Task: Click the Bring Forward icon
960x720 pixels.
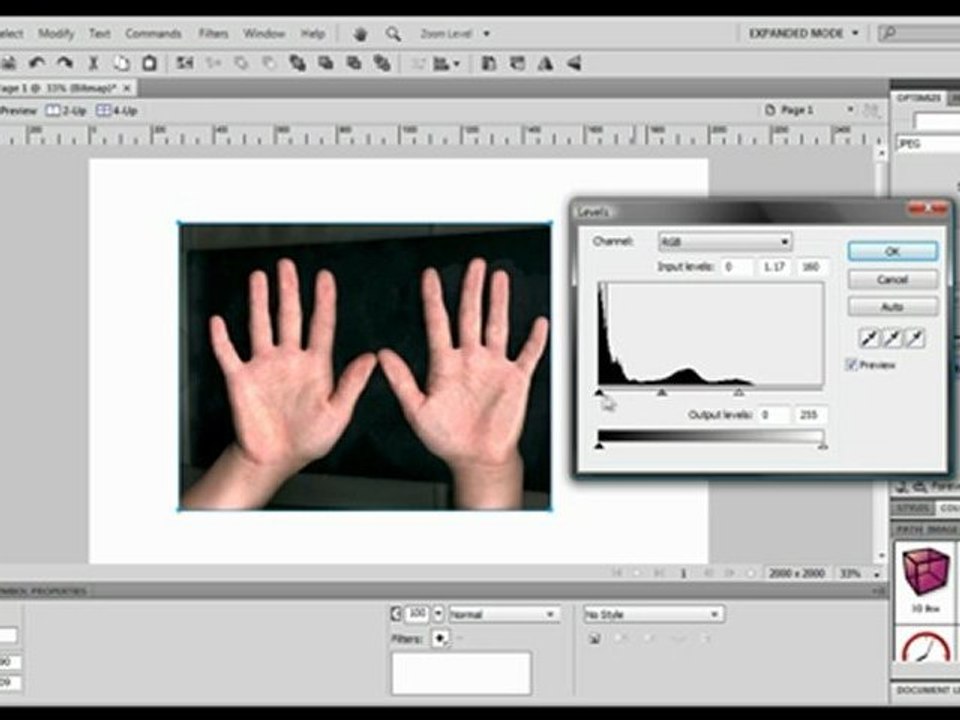Action: point(326,63)
